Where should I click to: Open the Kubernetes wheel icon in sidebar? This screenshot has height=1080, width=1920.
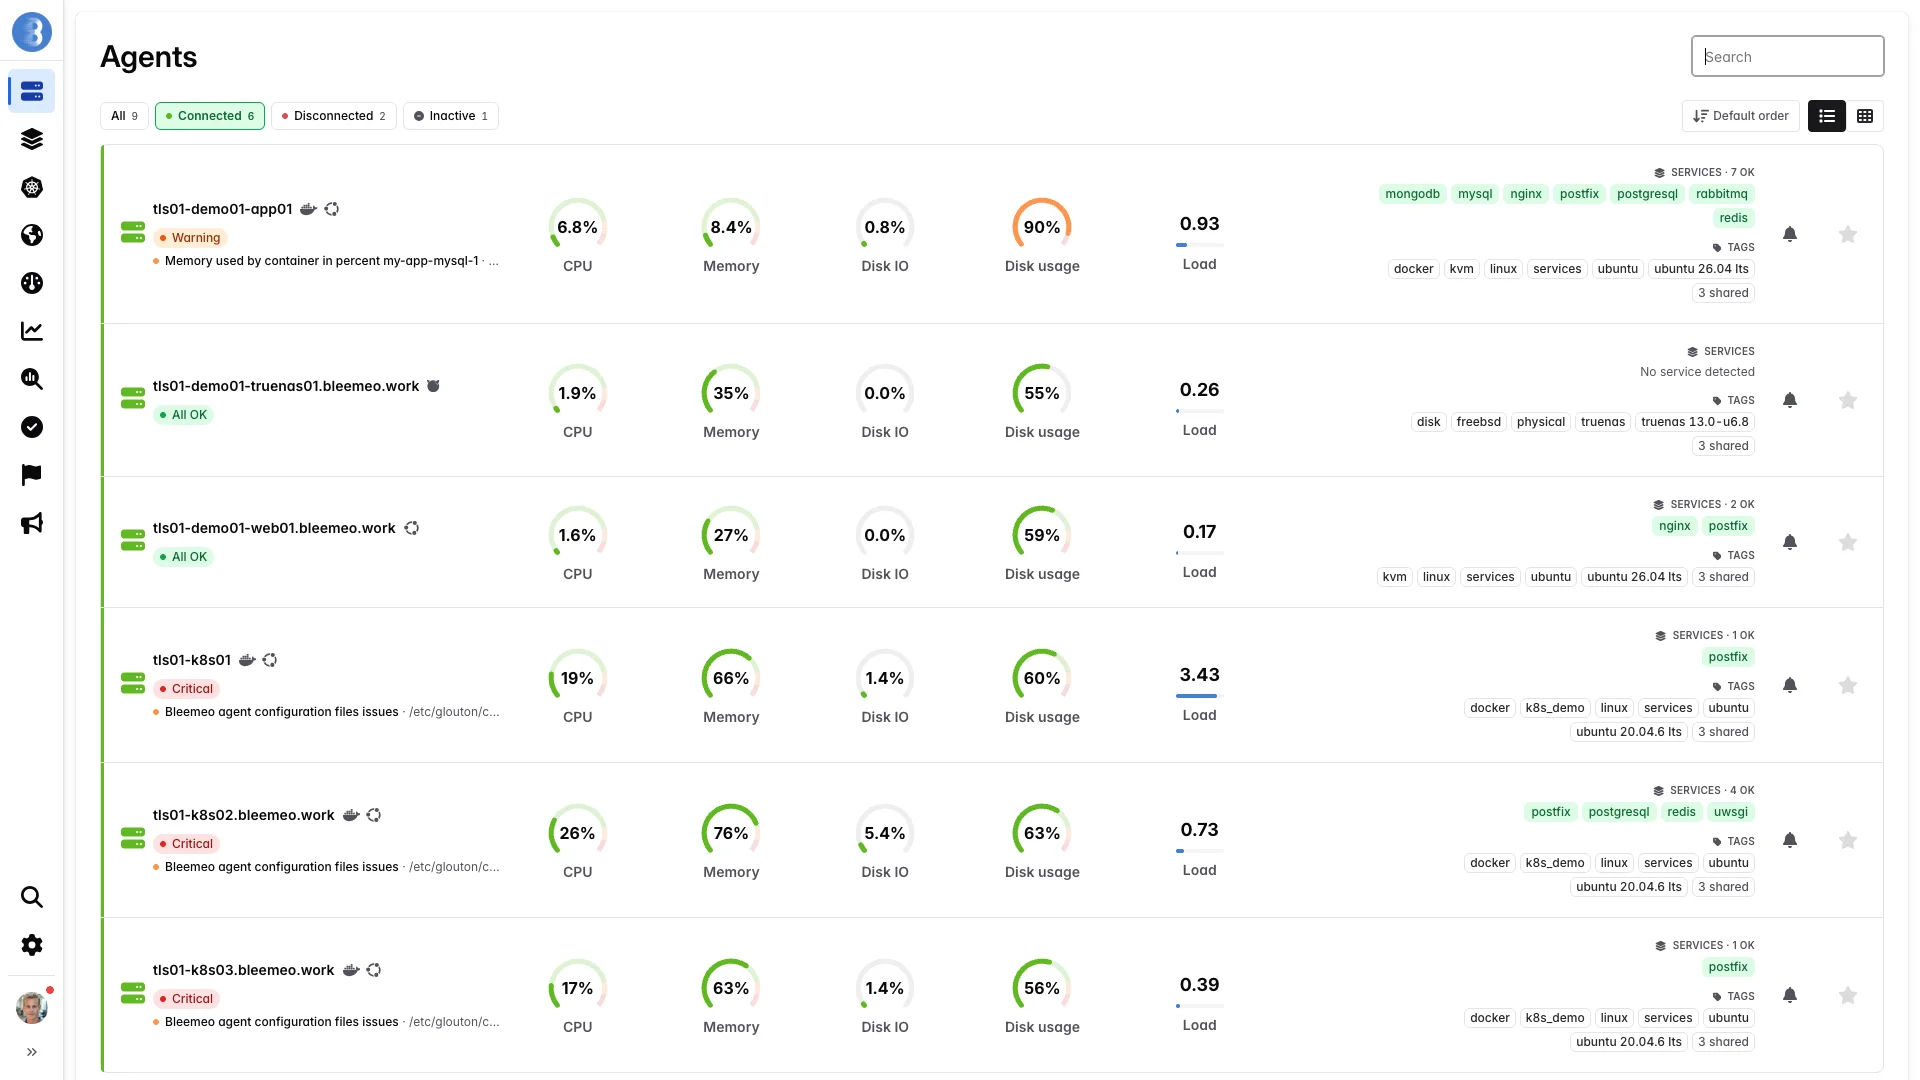tap(32, 187)
